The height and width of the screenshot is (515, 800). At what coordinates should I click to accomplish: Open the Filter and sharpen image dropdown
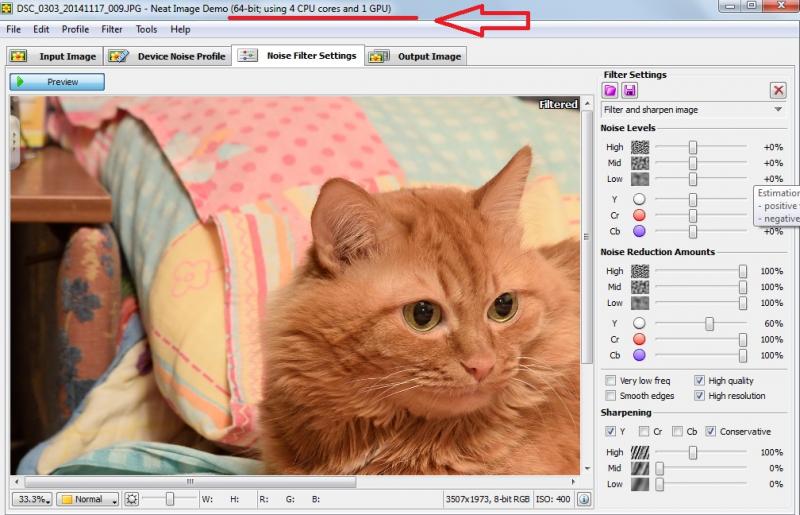693,110
